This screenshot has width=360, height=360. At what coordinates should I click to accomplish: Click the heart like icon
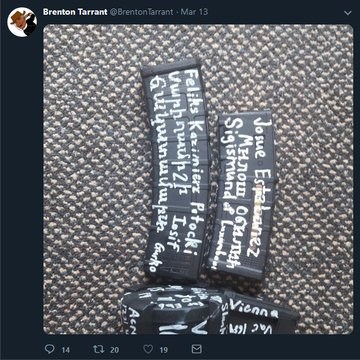[x=148, y=349]
